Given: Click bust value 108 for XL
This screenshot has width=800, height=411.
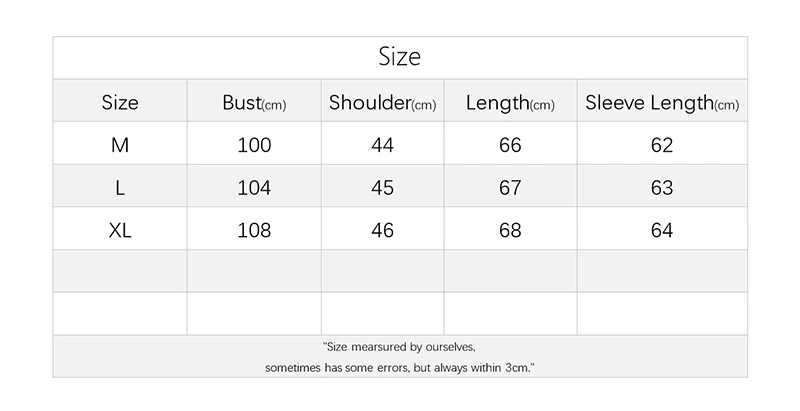Looking at the screenshot, I should [x=254, y=230].
